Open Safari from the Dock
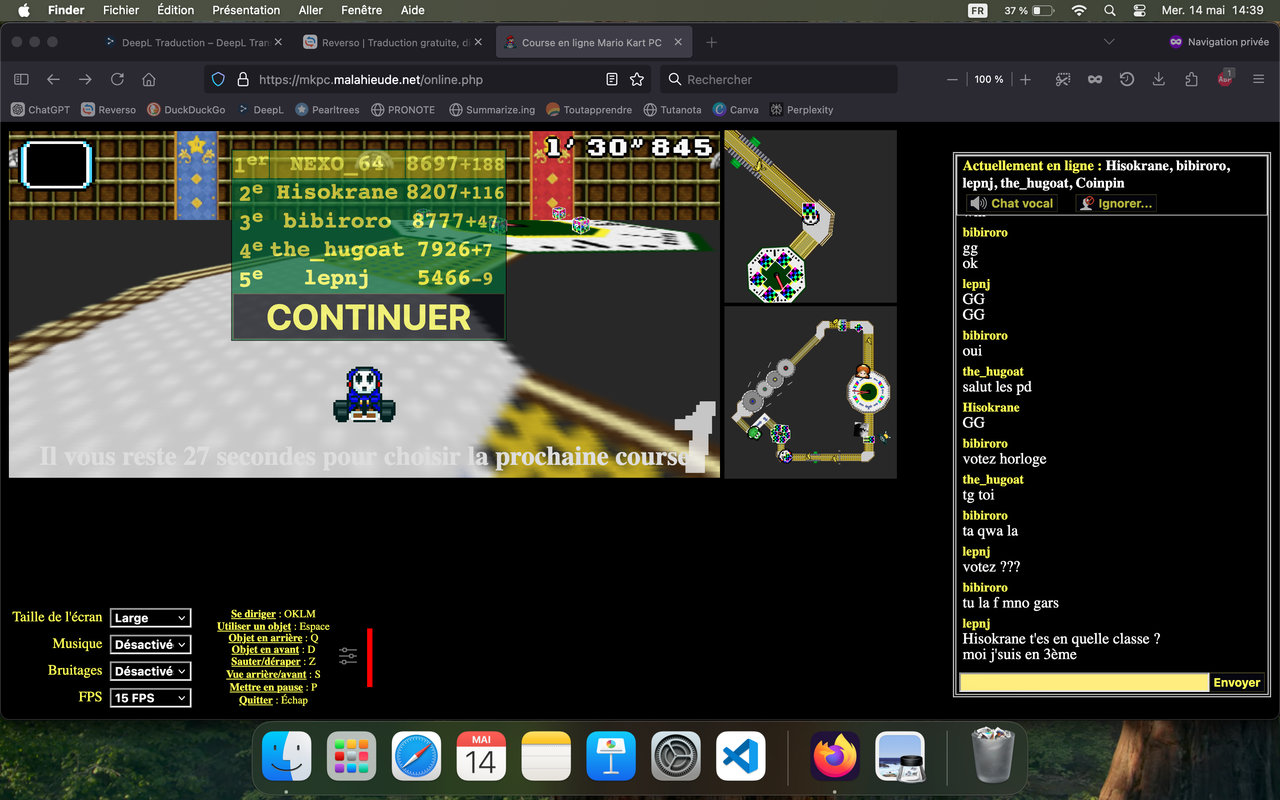The width and height of the screenshot is (1280, 800). tap(416, 757)
